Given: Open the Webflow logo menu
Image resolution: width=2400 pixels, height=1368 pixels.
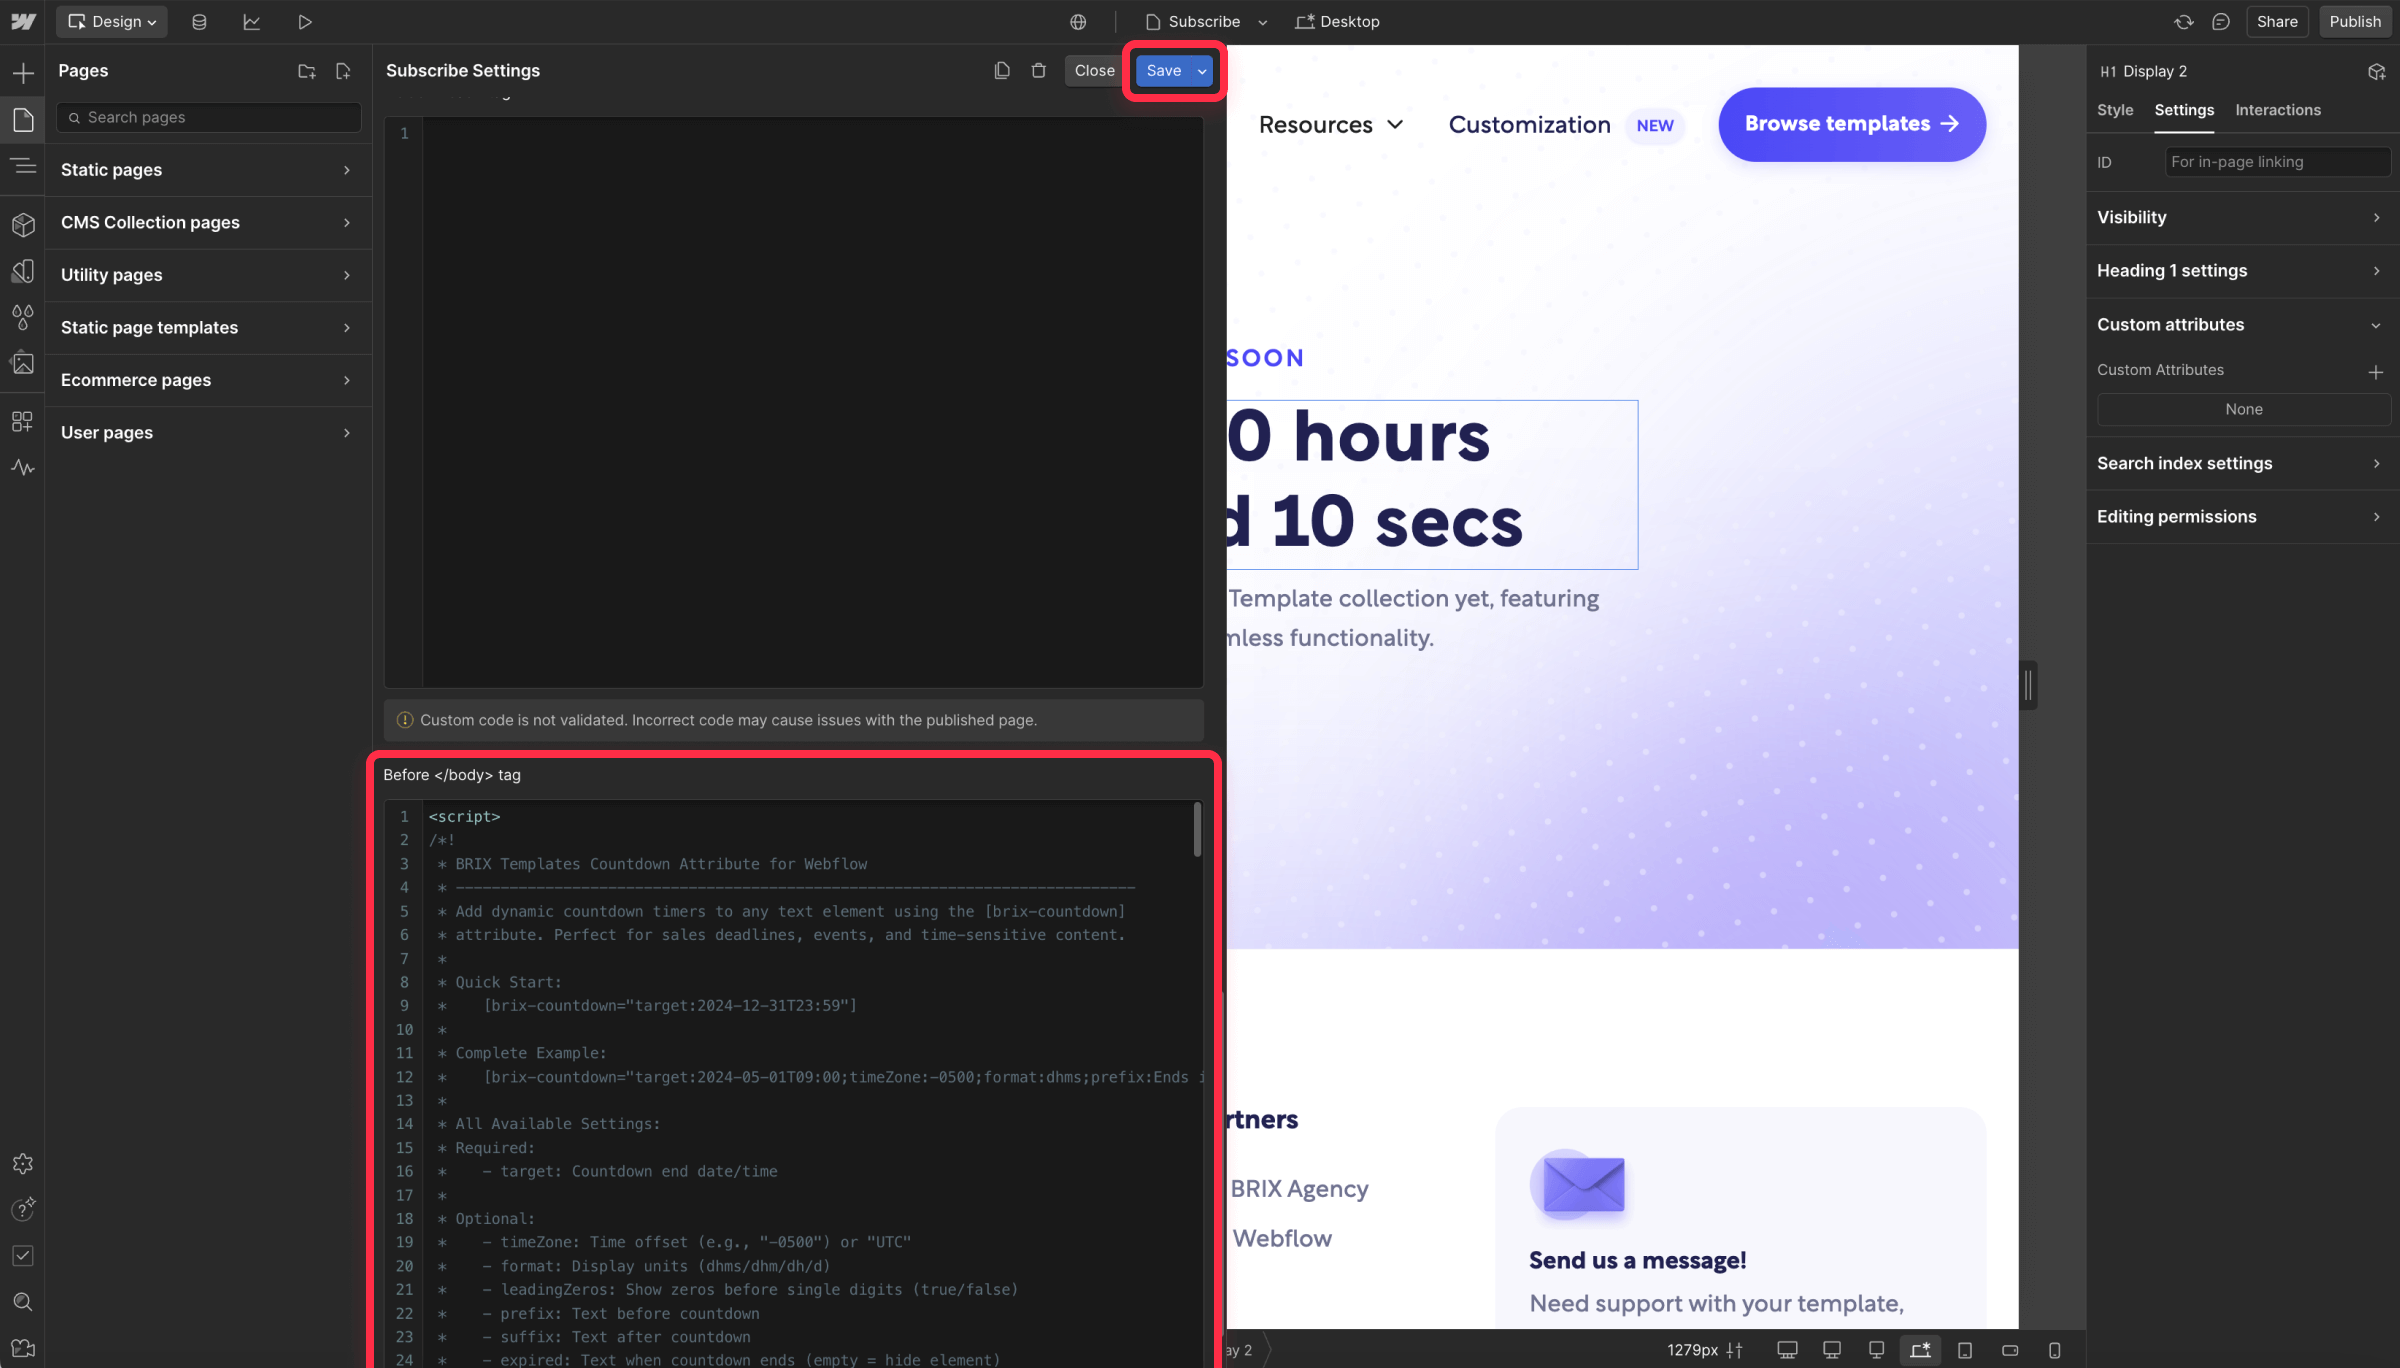Looking at the screenshot, I should click(x=23, y=21).
